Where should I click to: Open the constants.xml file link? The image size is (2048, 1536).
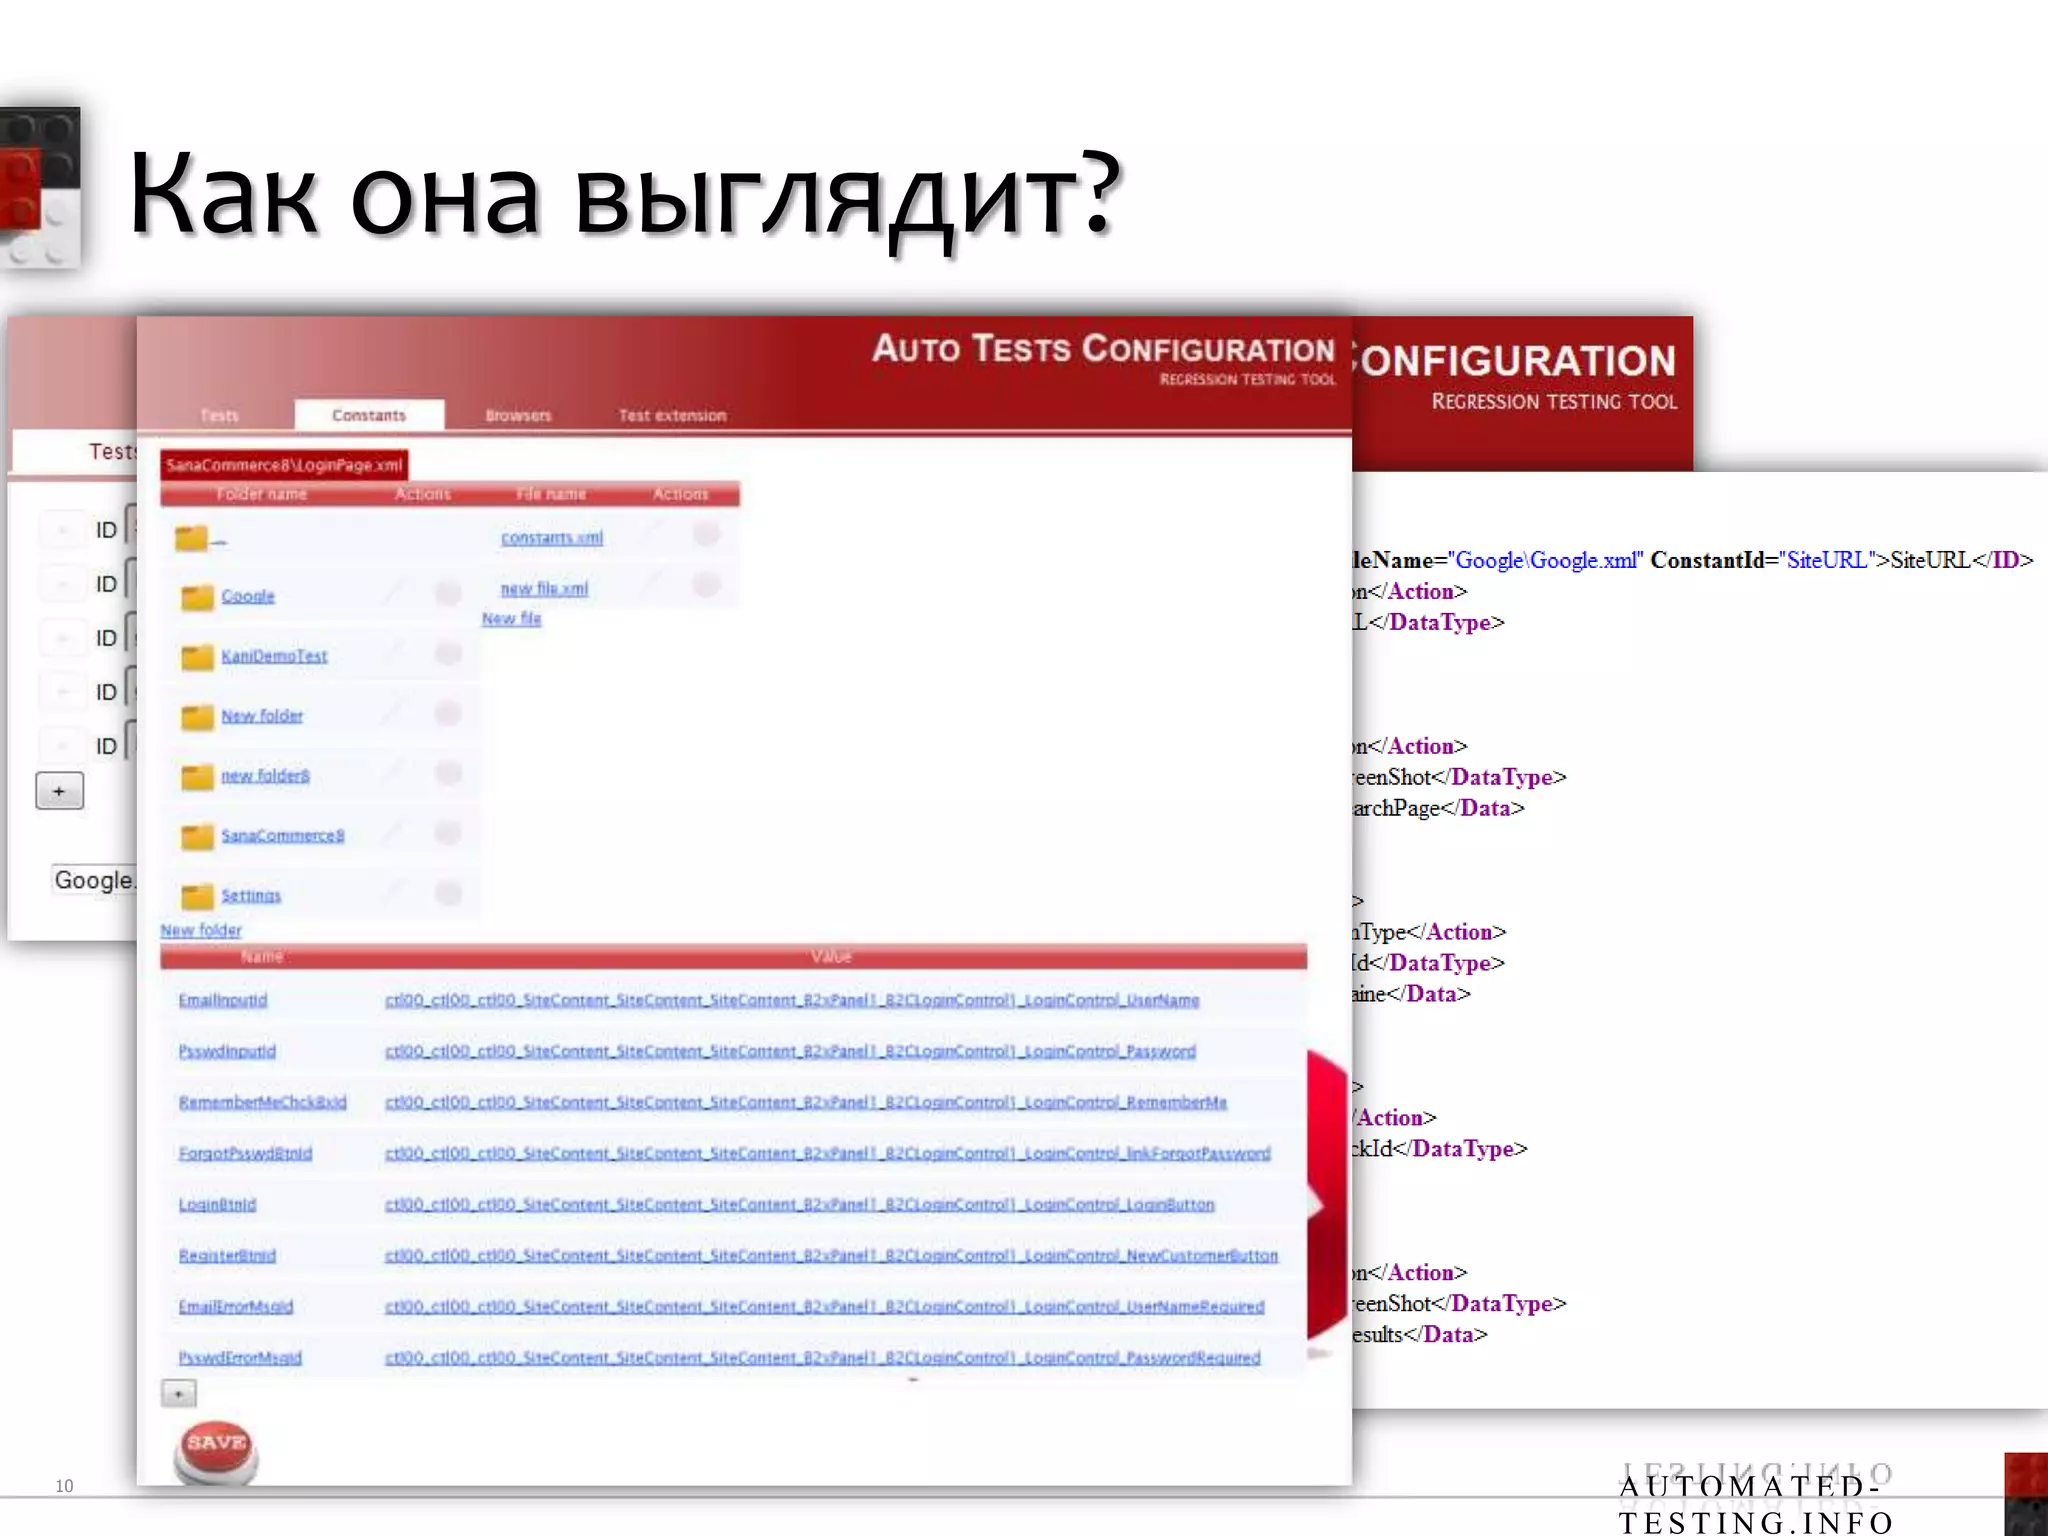coord(552,538)
